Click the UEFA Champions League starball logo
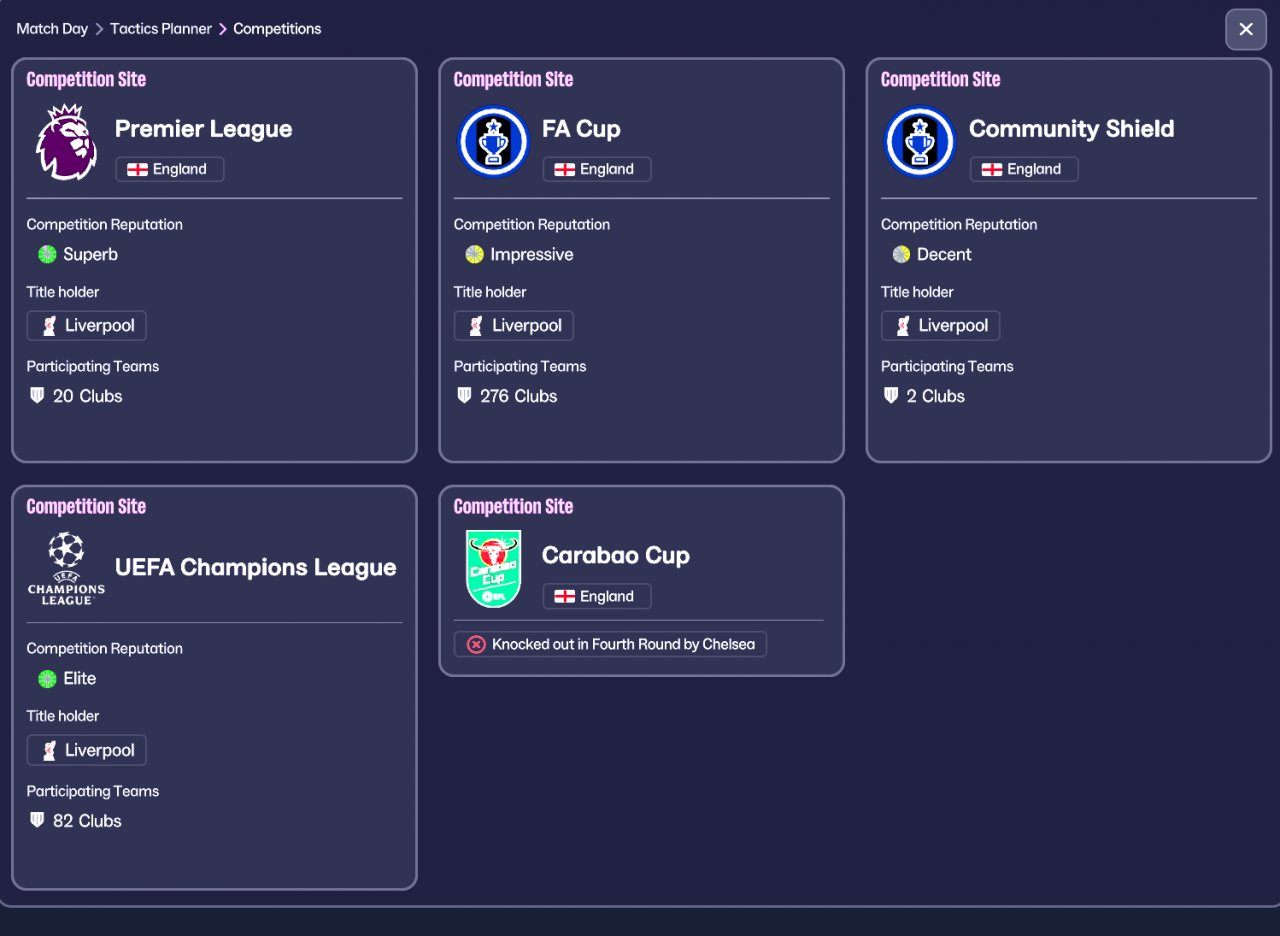Viewport: 1280px width, 936px height. click(x=66, y=568)
